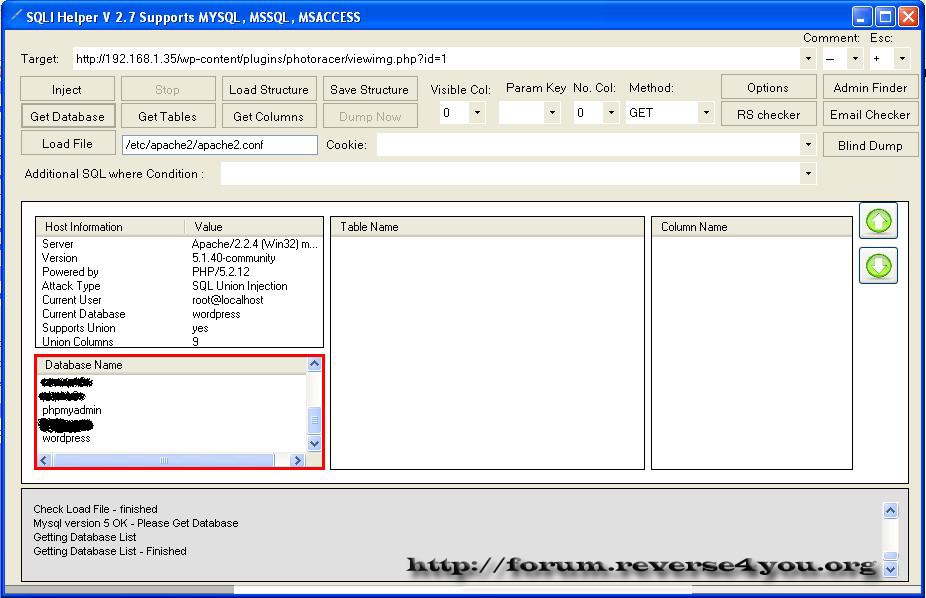Click Save Structure button

(370, 89)
